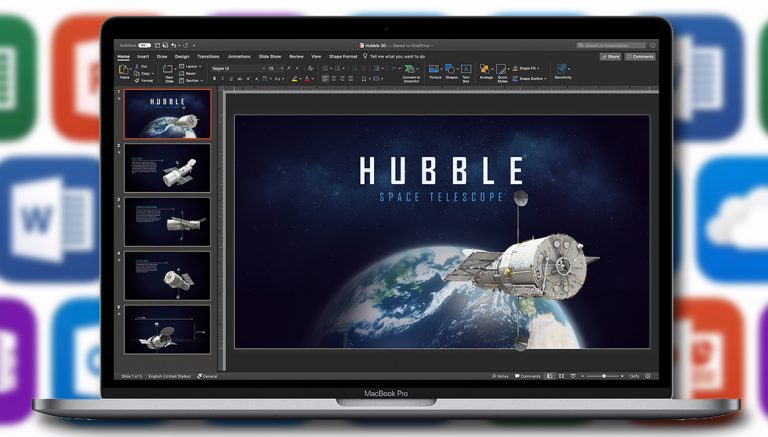Click Convert to SmartArt

coord(411,73)
